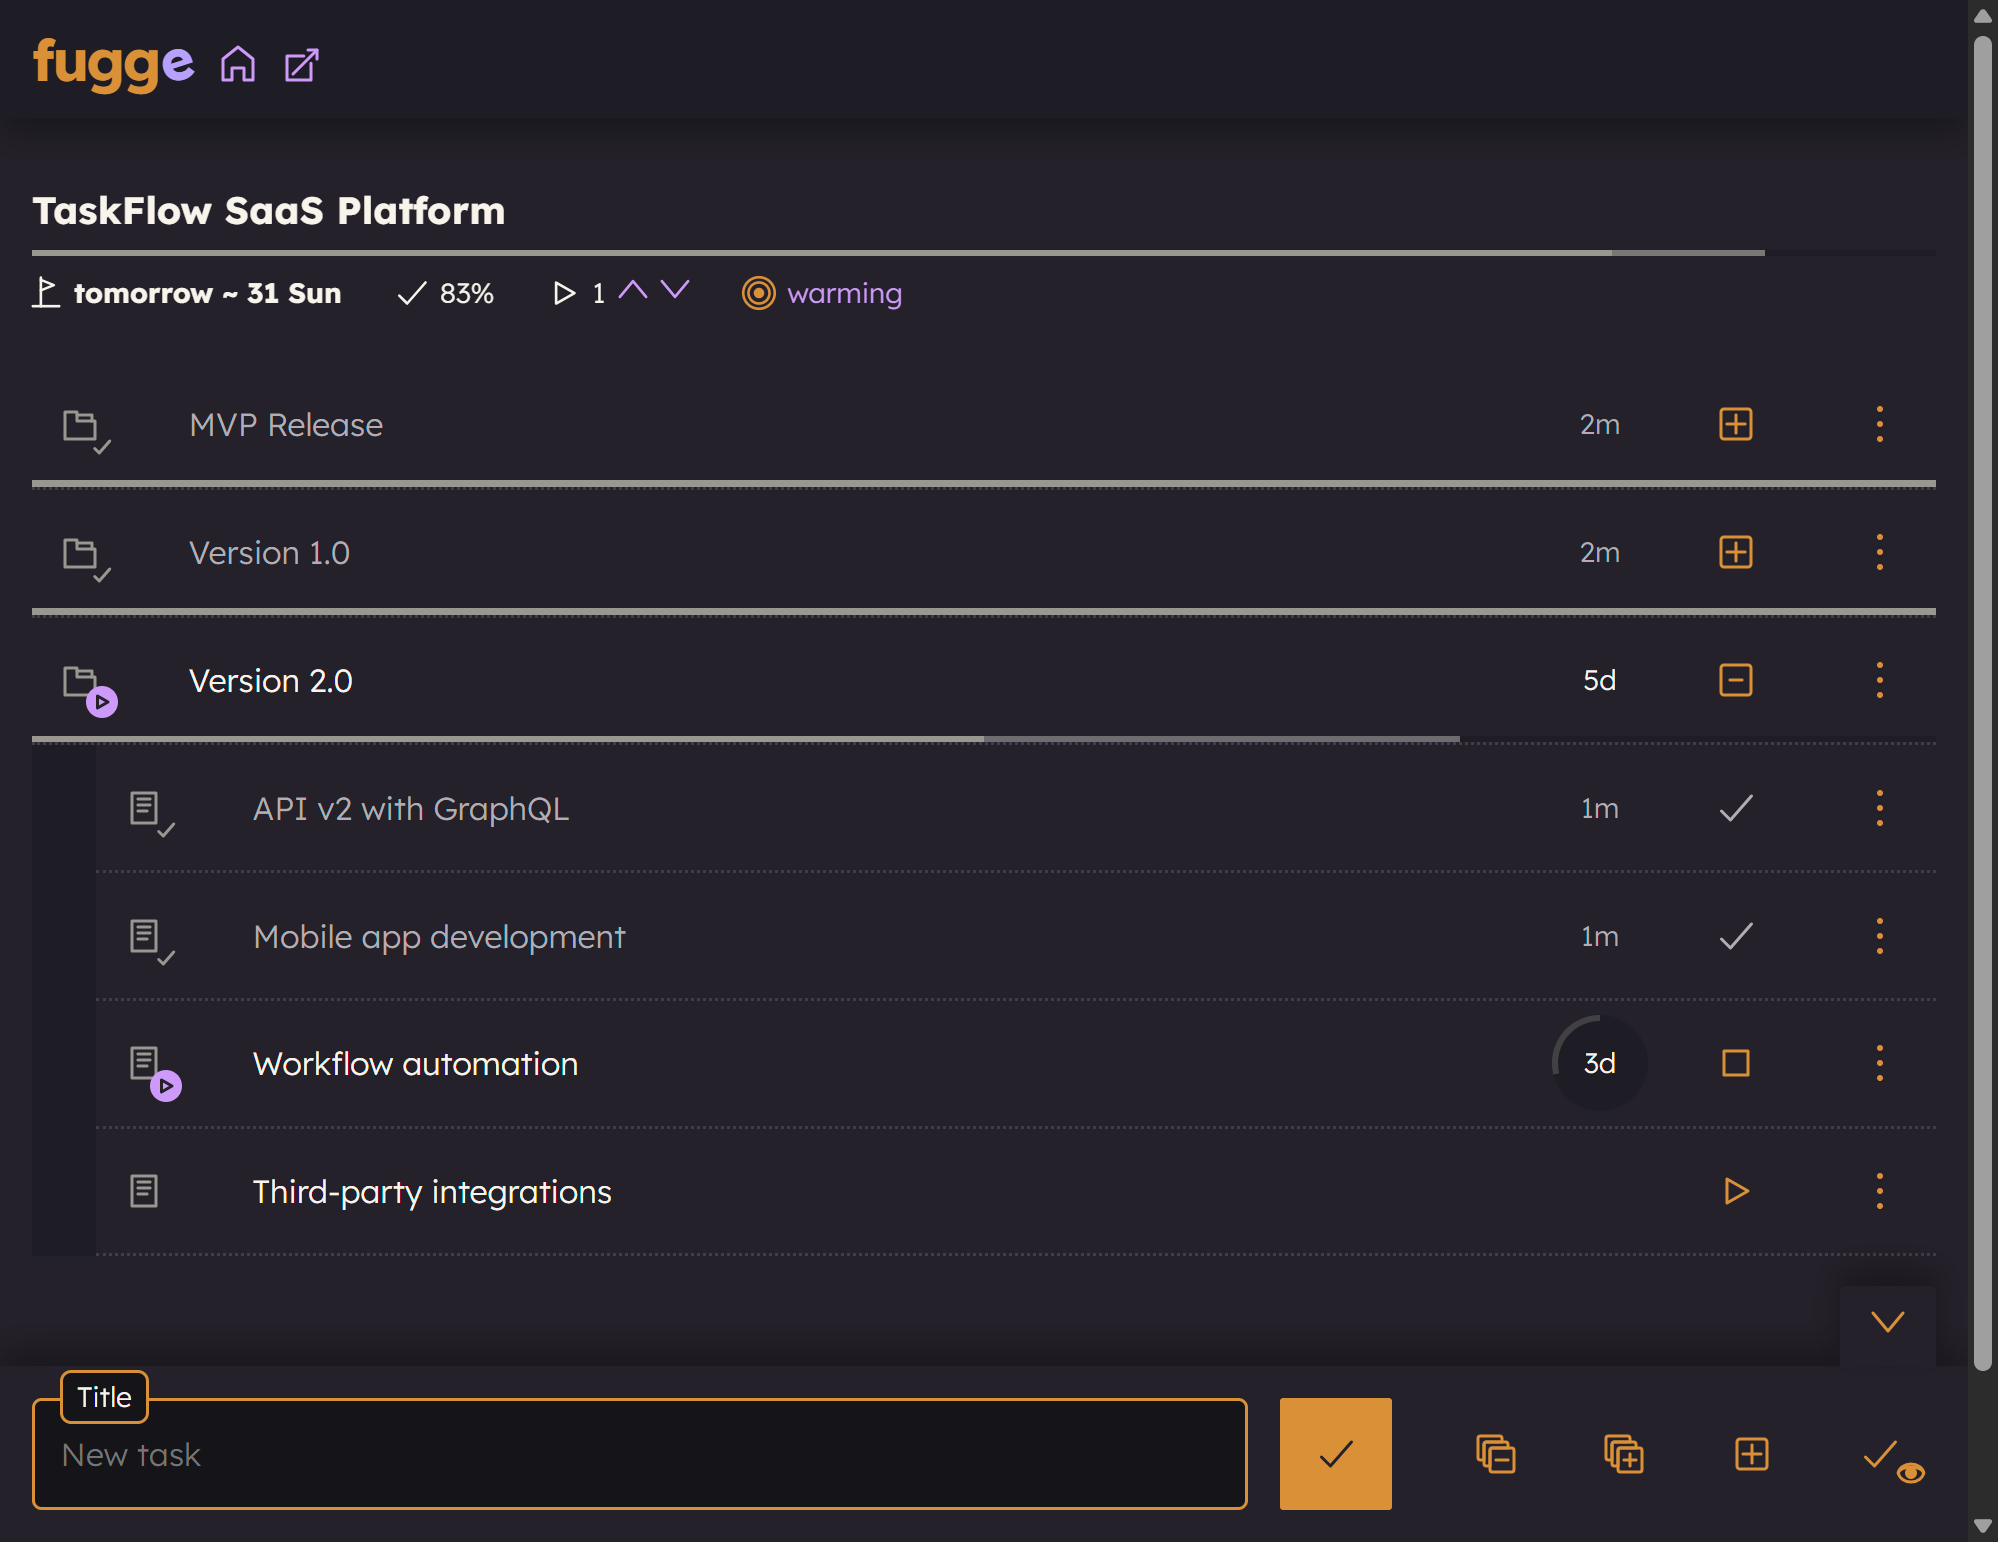Focus the New task title input field

click(640, 1455)
